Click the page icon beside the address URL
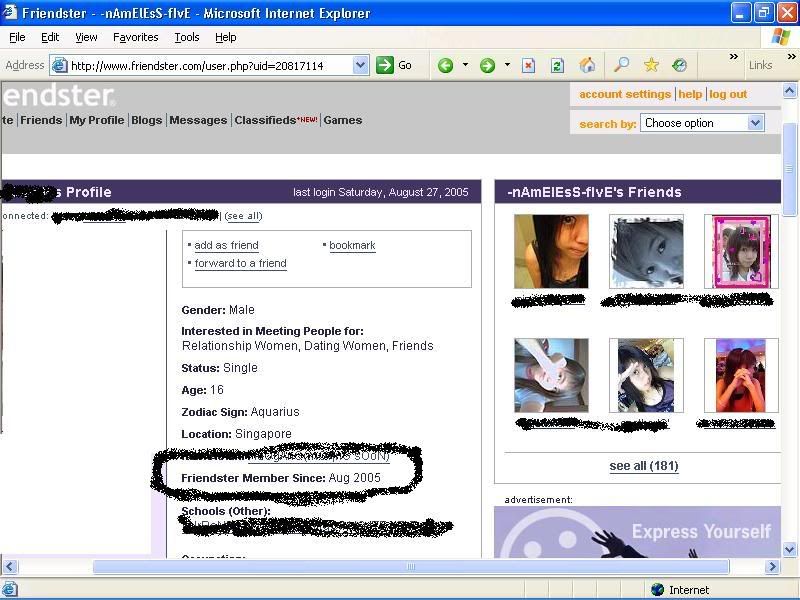 [x=60, y=65]
